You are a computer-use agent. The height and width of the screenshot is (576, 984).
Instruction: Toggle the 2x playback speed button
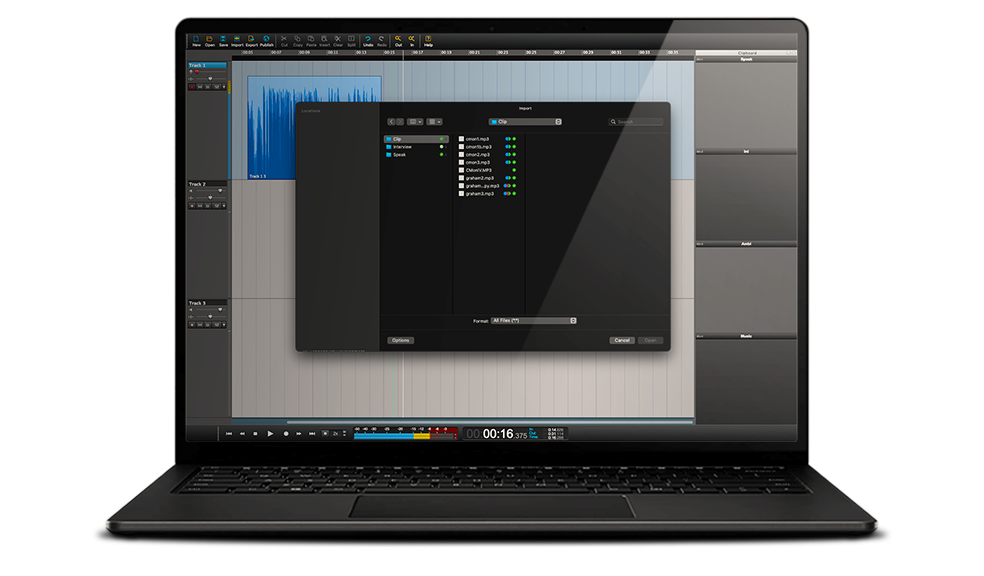click(x=336, y=434)
